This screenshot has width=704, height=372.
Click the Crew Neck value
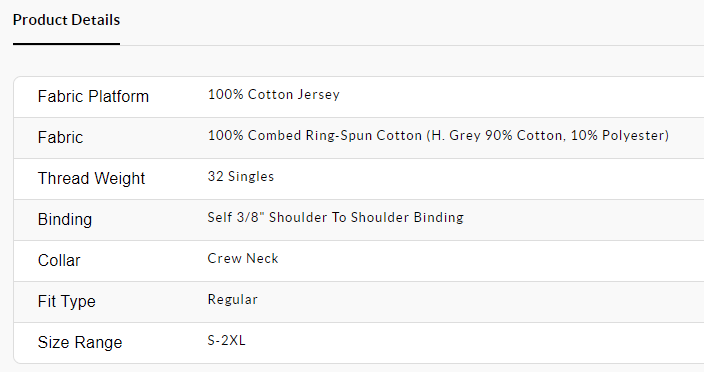243,258
